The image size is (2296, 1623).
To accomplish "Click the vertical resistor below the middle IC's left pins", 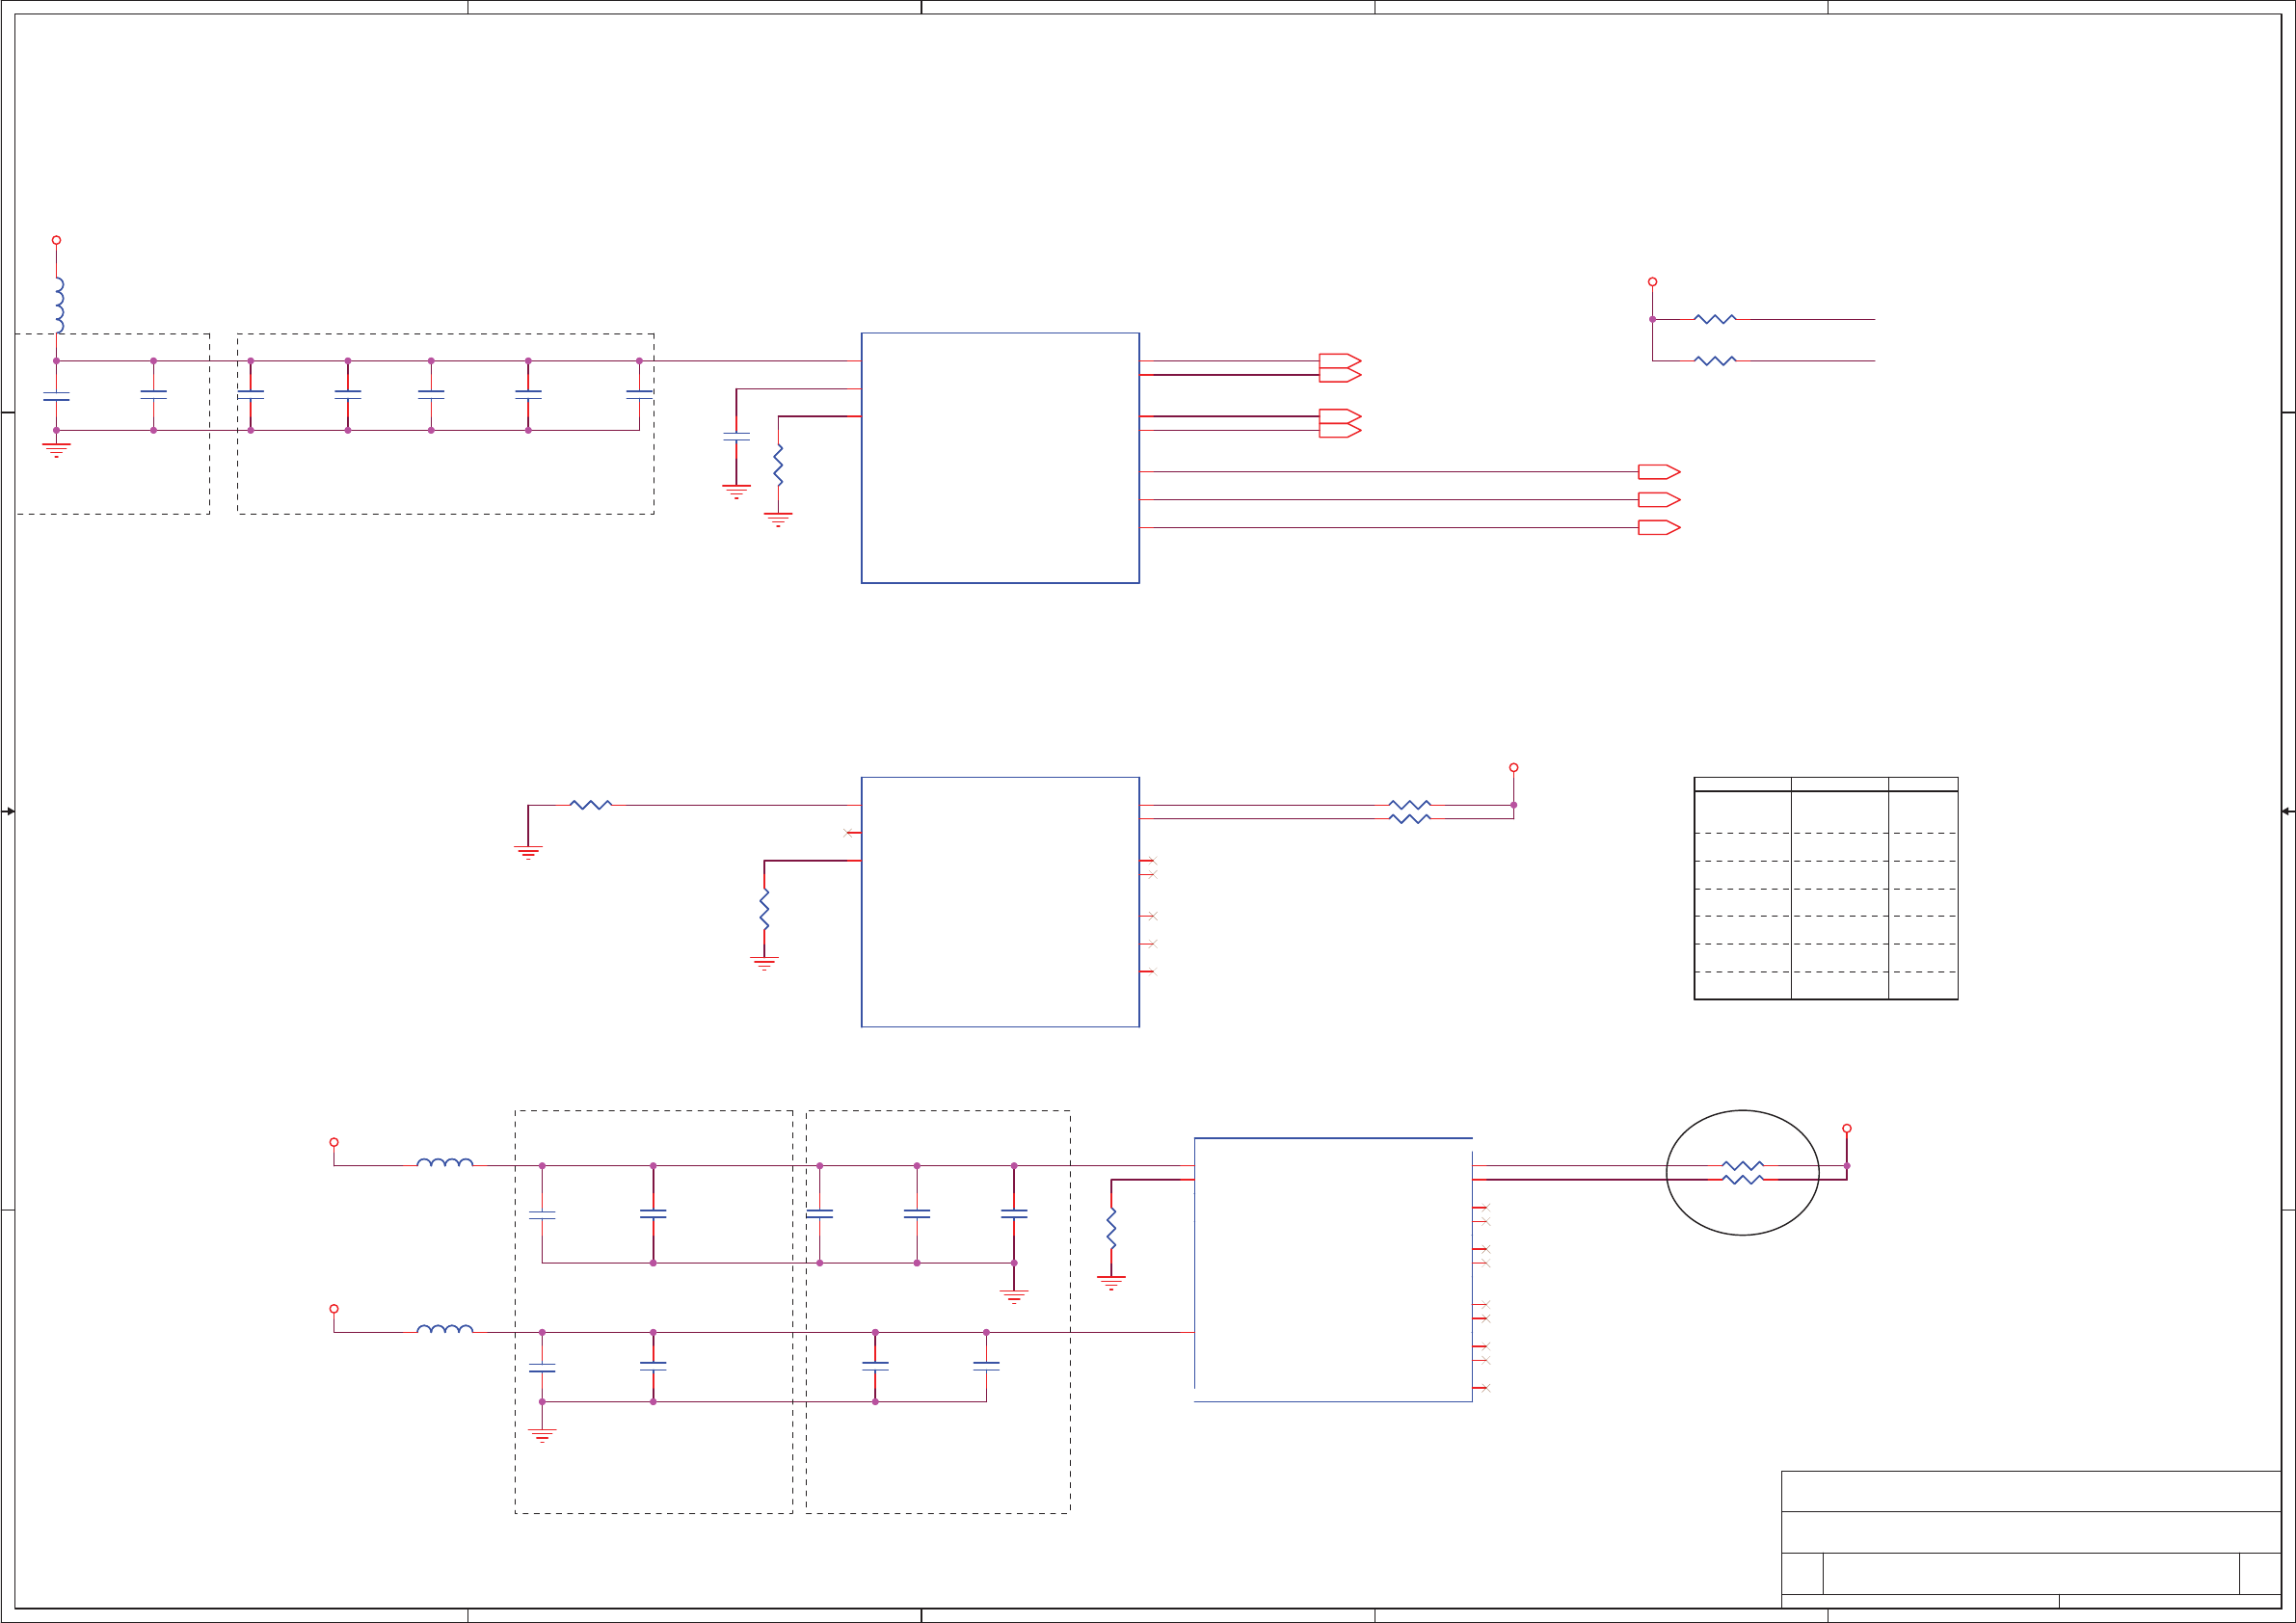I will point(764,909).
